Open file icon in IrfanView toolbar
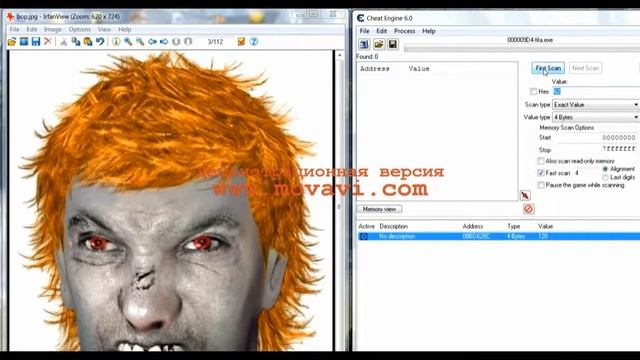This screenshot has height=360, width=640. (x=12, y=41)
